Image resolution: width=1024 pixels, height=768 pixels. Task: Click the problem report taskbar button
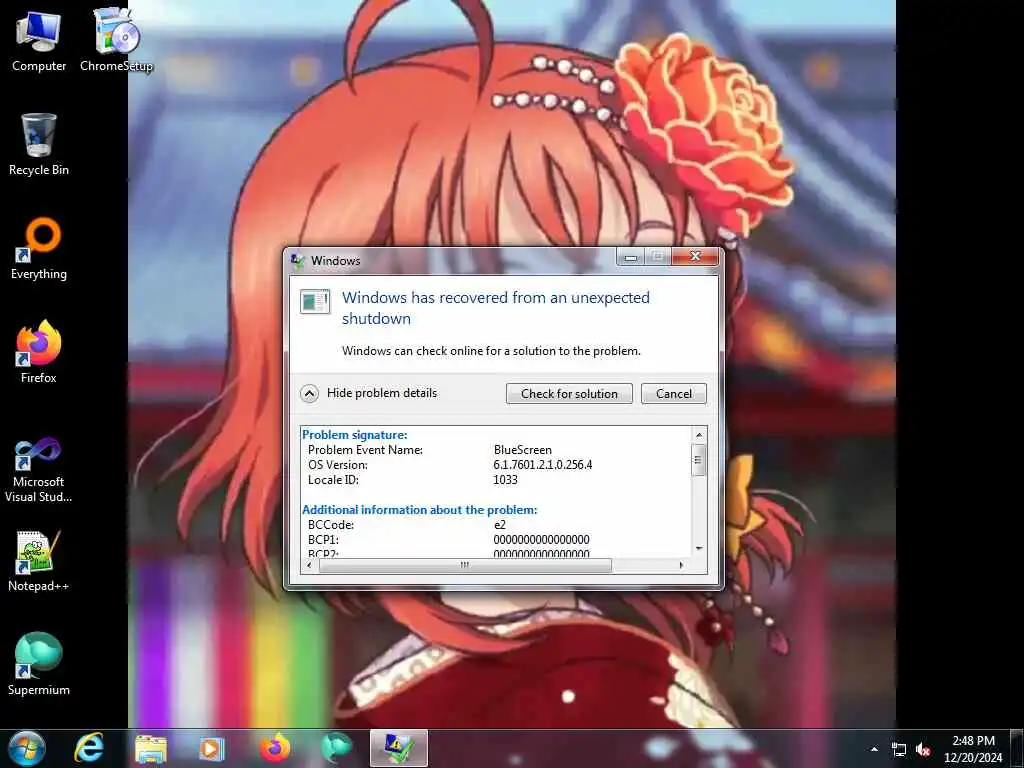[398, 748]
